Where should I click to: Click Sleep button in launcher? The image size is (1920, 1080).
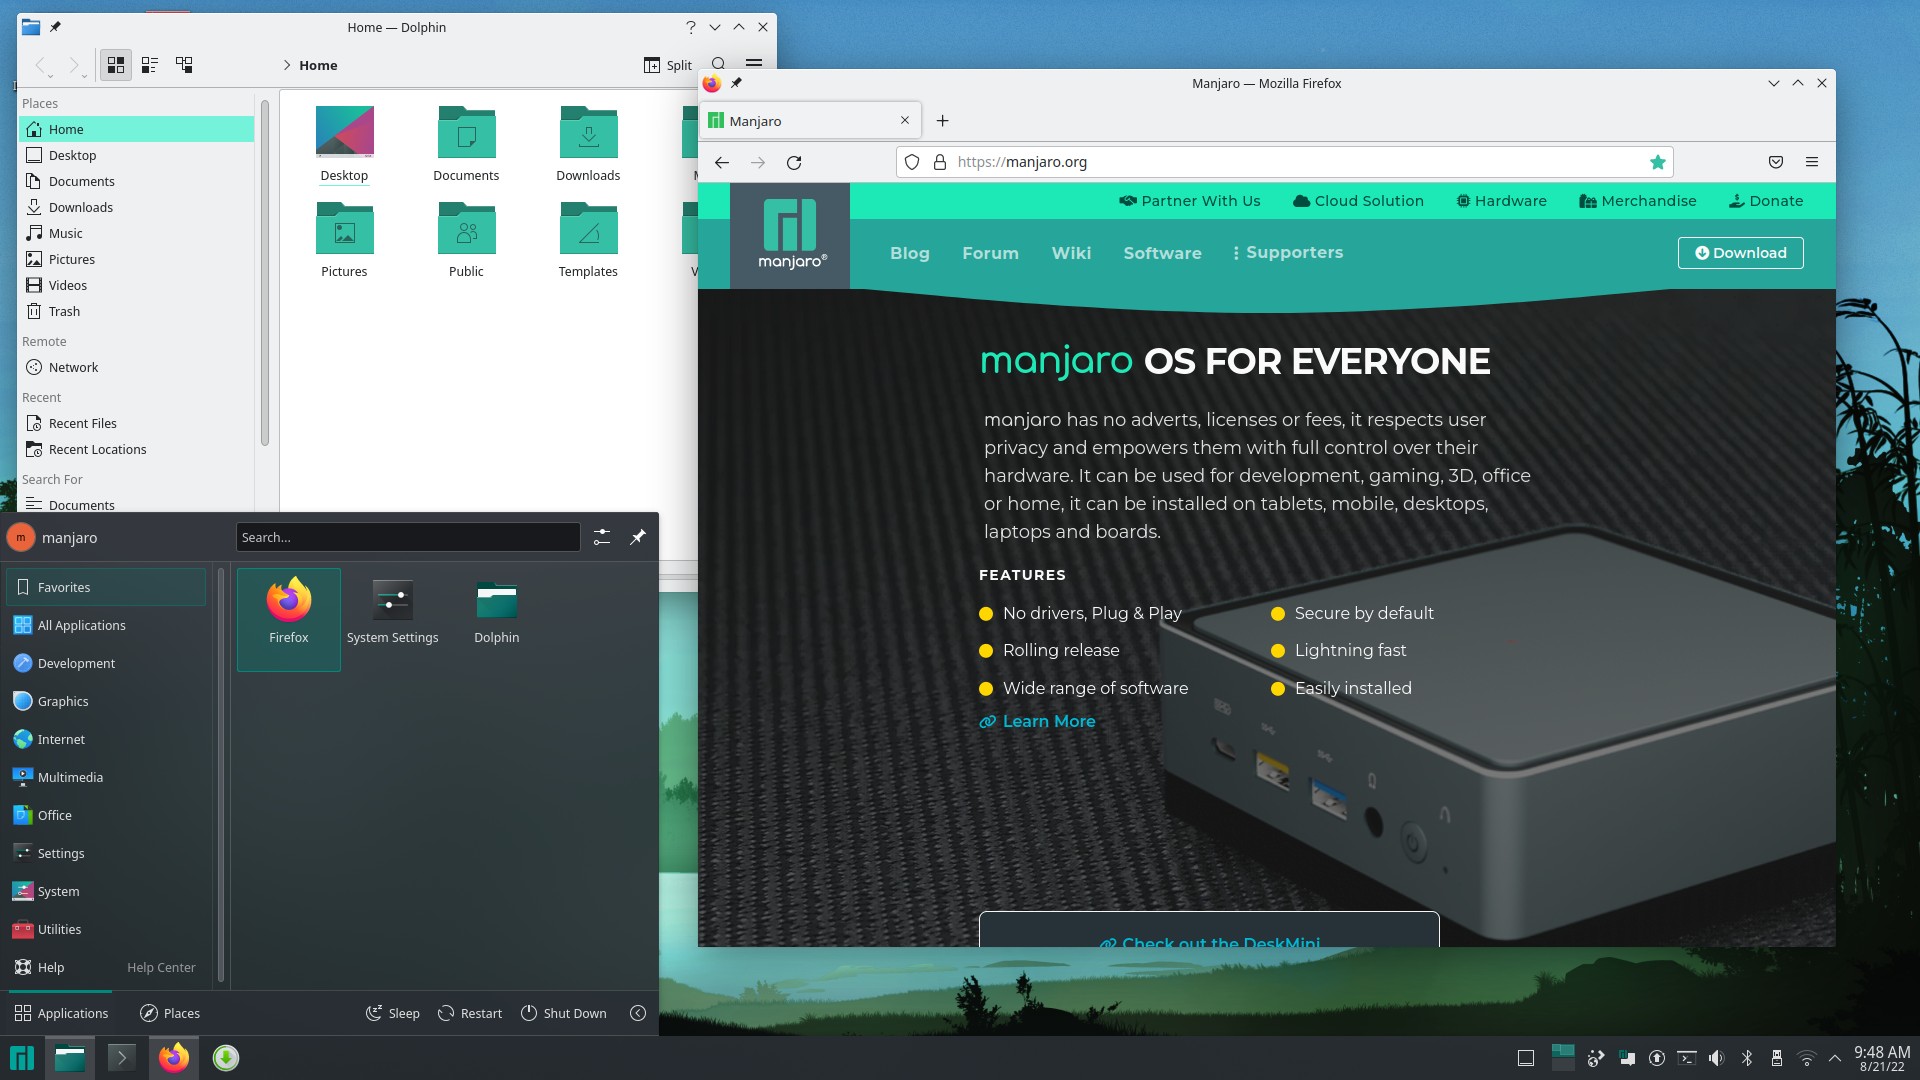pyautogui.click(x=392, y=1013)
